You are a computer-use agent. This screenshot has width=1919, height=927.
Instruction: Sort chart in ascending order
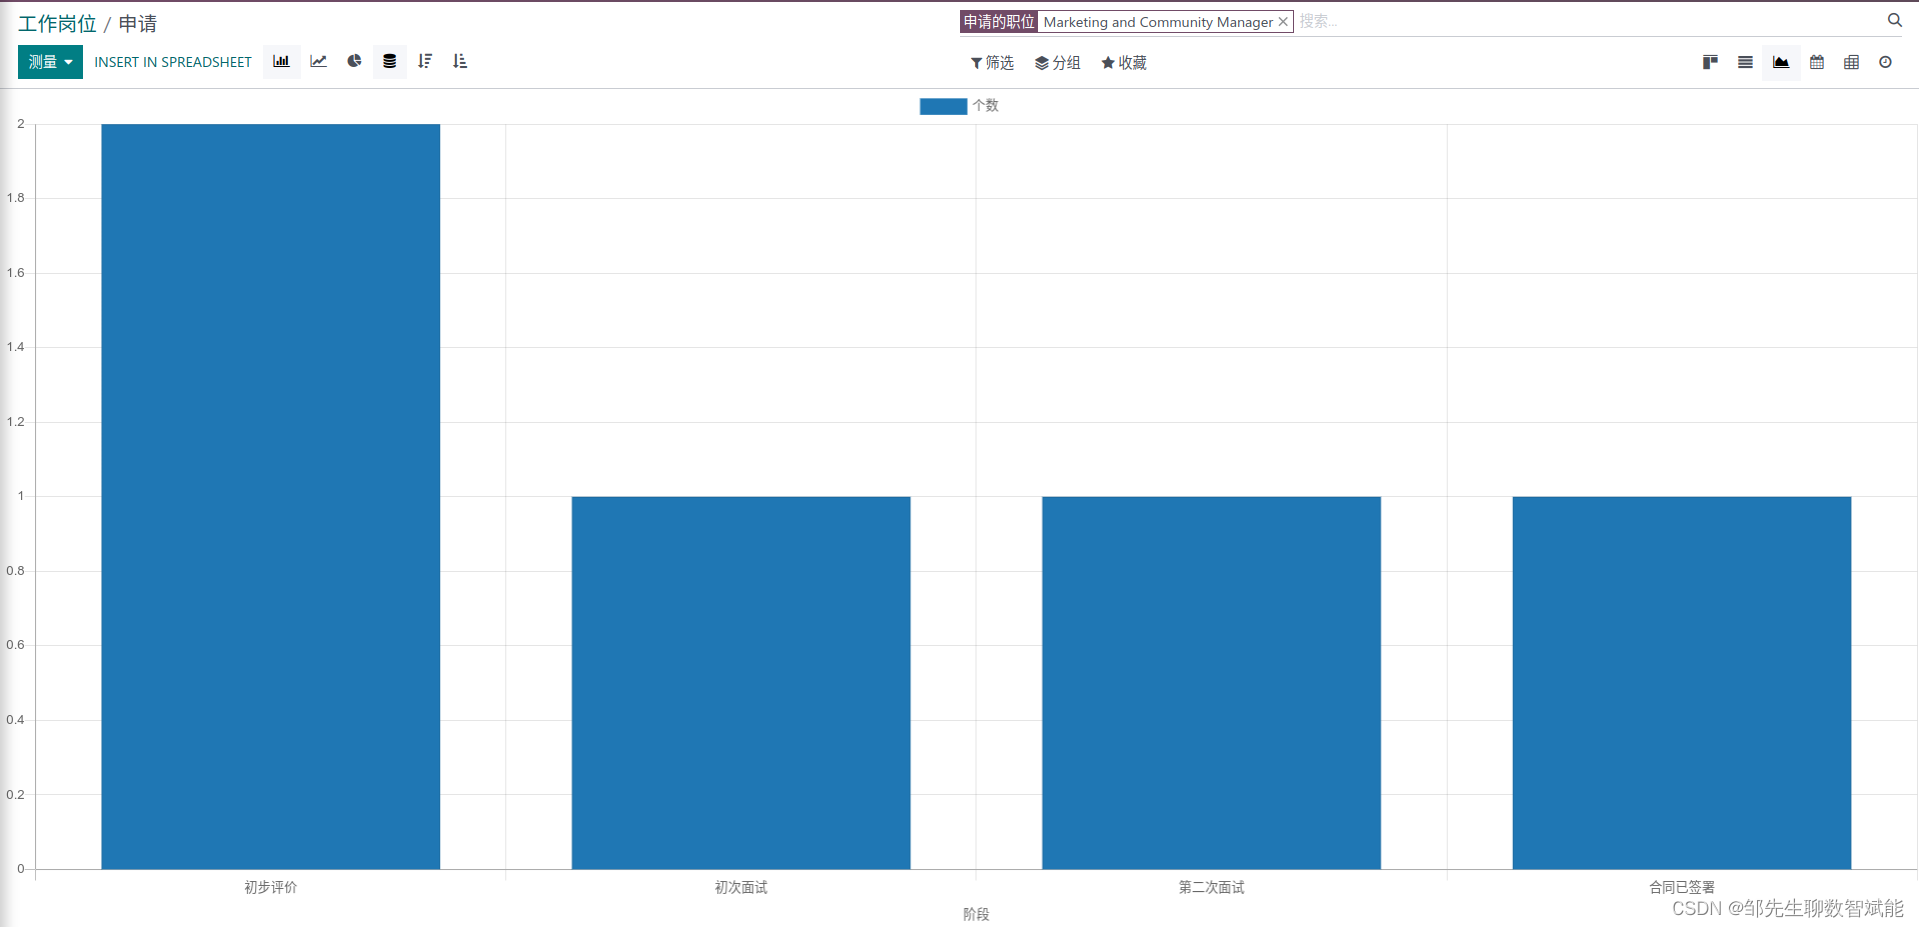[460, 62]
